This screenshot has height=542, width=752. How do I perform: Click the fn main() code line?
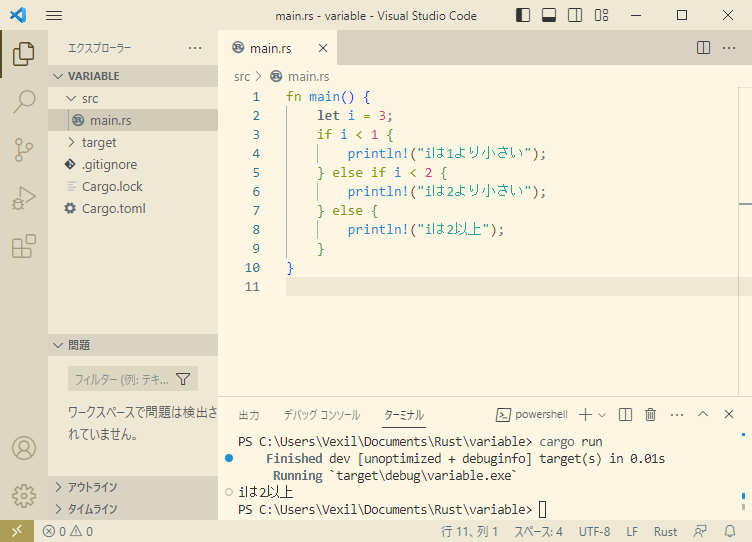[328, 97]
